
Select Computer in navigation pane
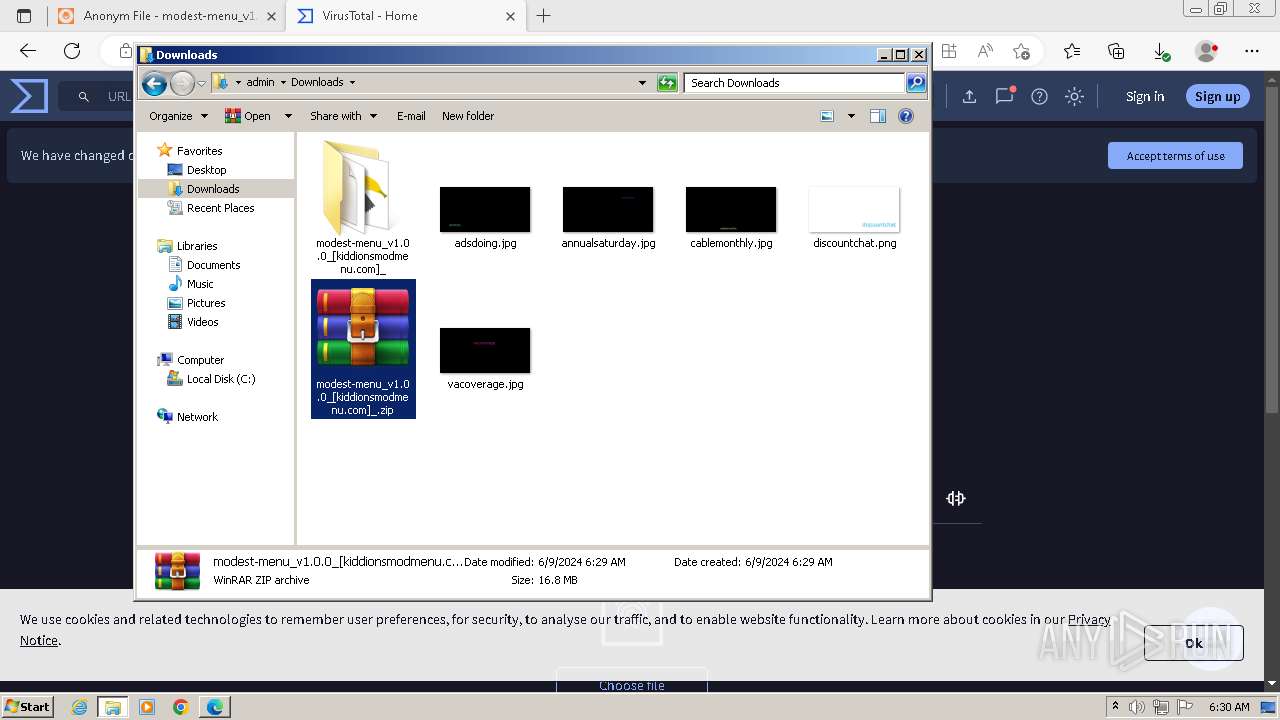pos(200,360)
